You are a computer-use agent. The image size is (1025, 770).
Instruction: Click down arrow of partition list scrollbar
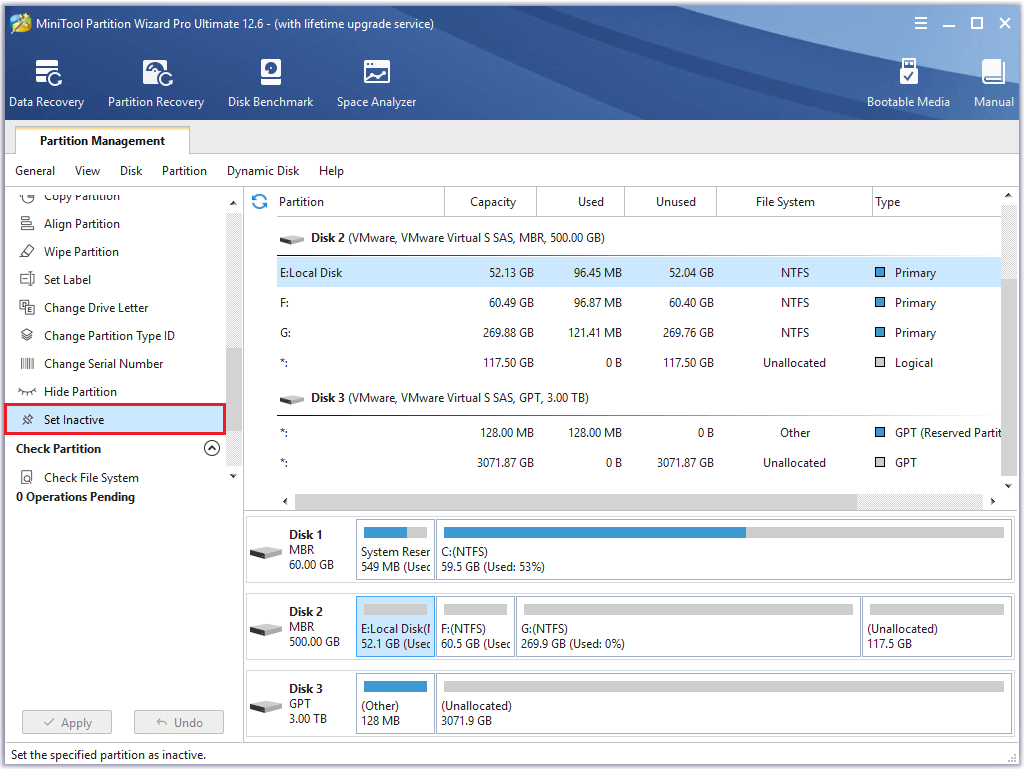[1008, 486]
